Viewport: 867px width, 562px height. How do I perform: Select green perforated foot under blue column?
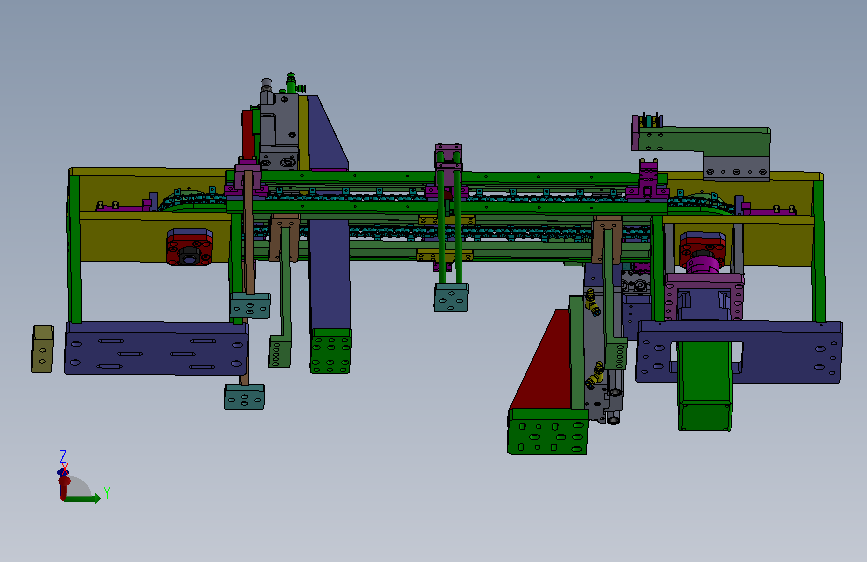[x=331, y=351]
